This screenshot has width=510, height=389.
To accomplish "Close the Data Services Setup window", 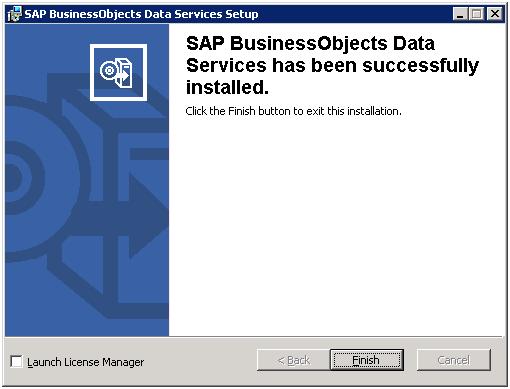I will [x=495, y=14].
